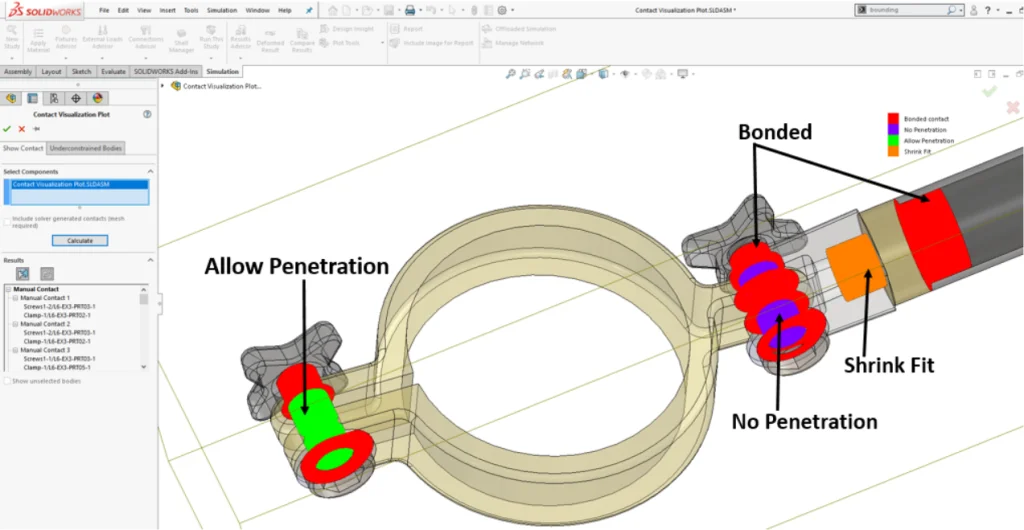Click the Open document icon
The image size is (1024, 530).
(366, 10)
